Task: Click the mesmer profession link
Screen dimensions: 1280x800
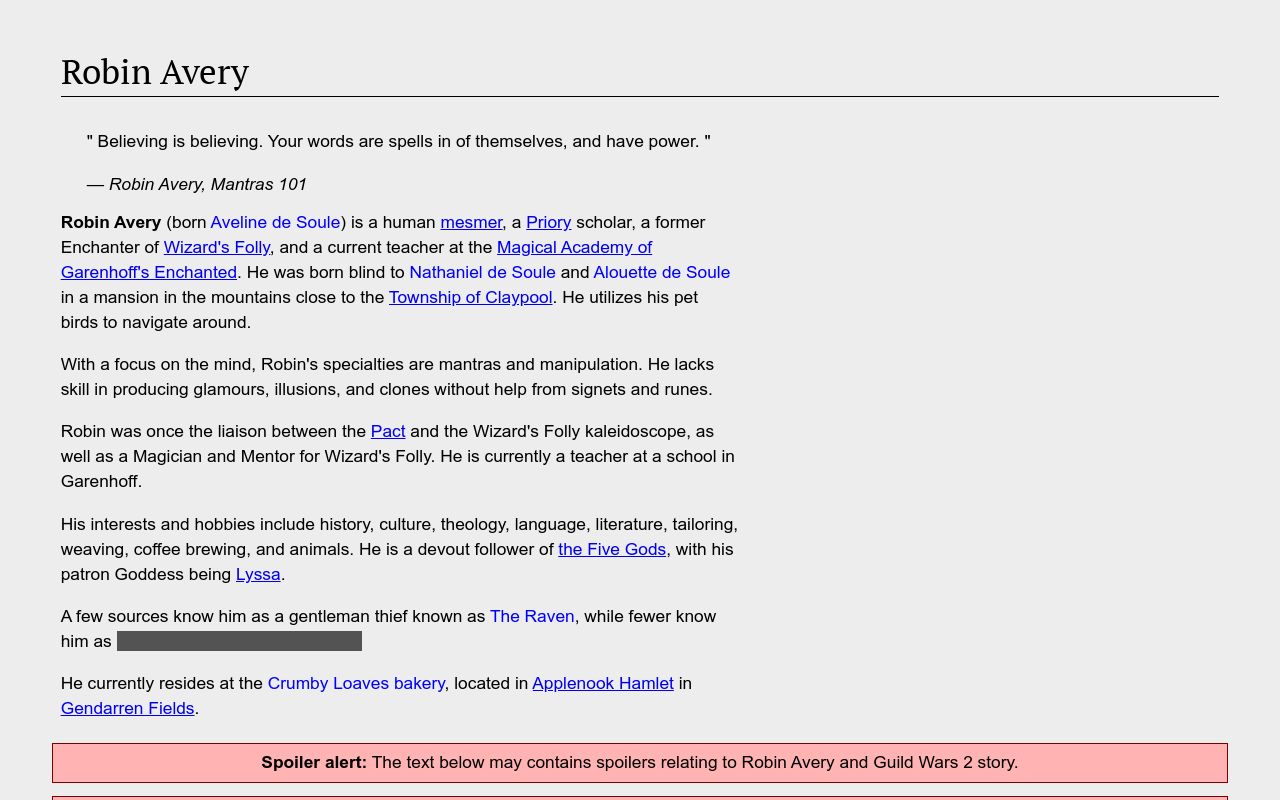Action: click(471, 222)
